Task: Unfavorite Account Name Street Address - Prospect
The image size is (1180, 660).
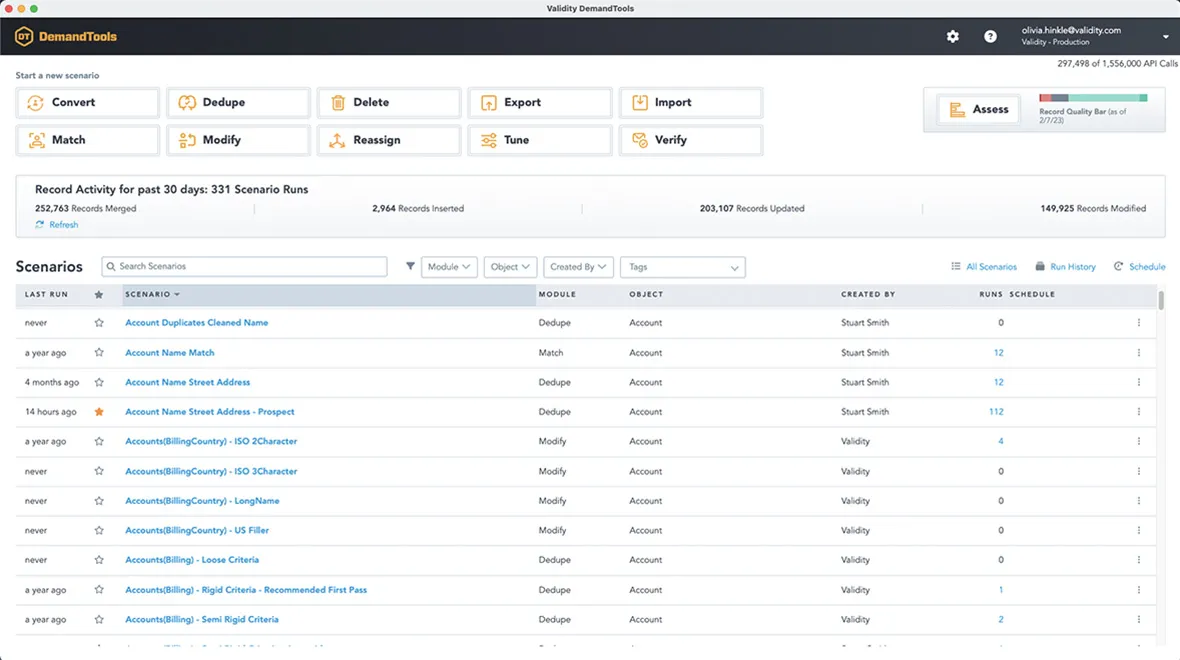Action: click(x=99, y=412)
